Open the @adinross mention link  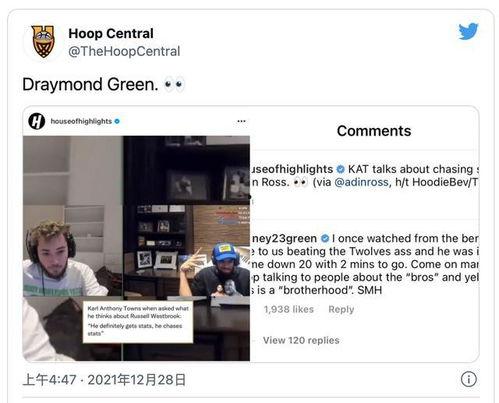(x=361, y=182)
